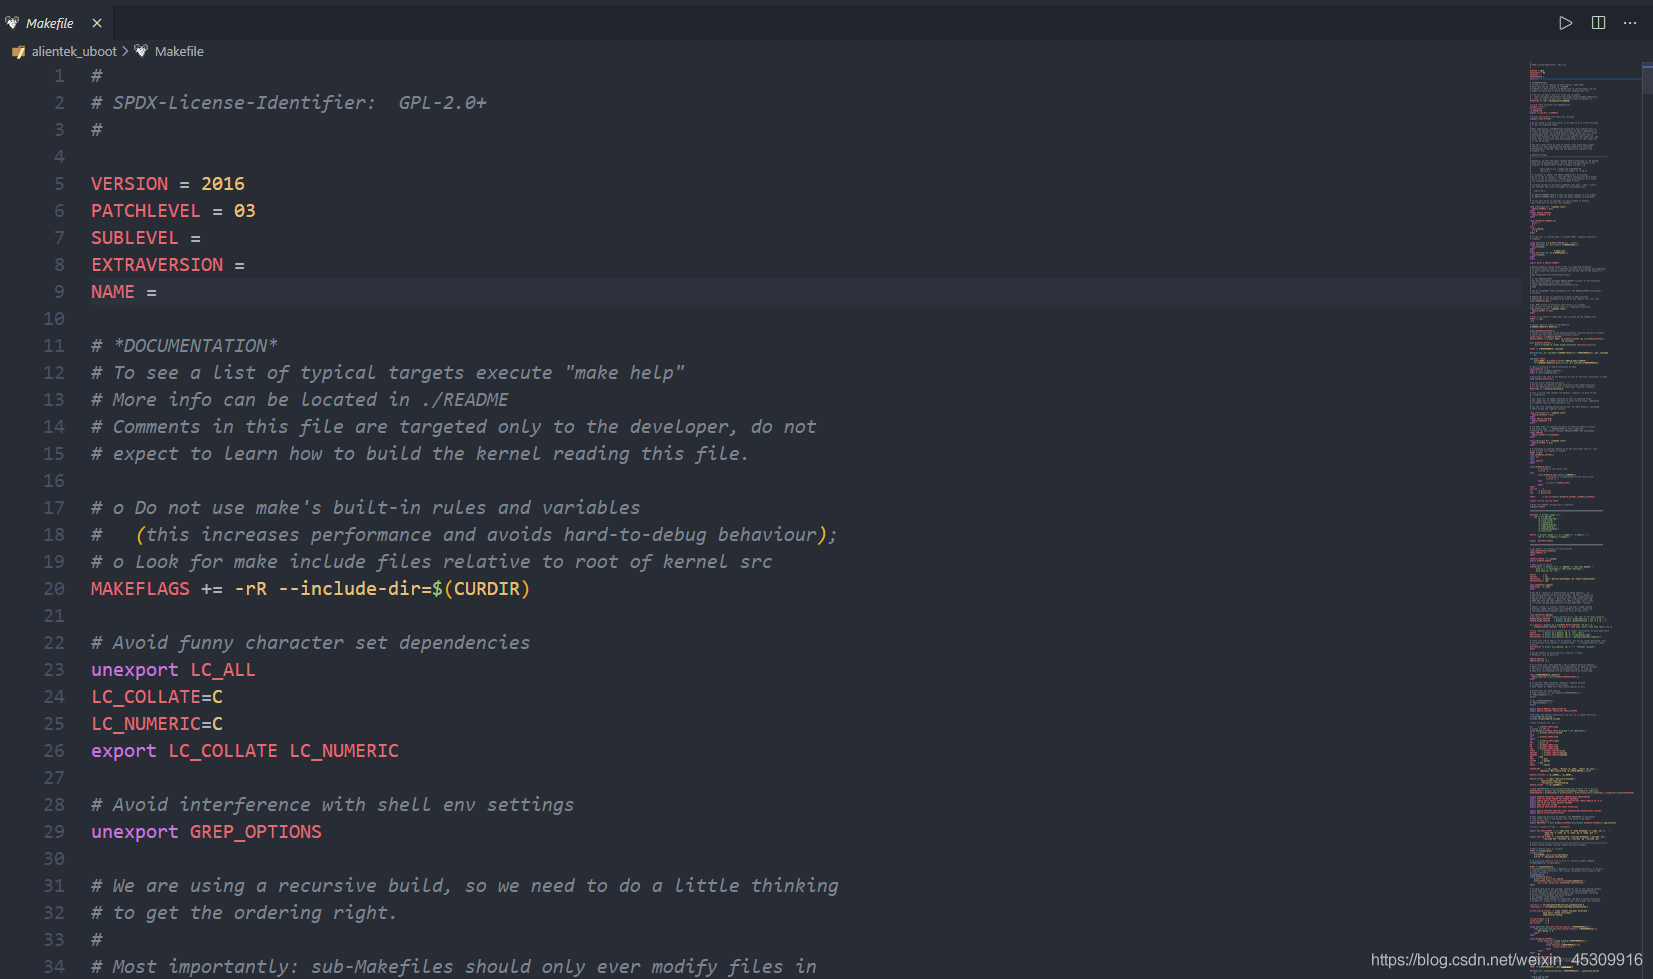
Task: Click the alientek_uboot breadcrumb folder icon
Action: [18, 52]
